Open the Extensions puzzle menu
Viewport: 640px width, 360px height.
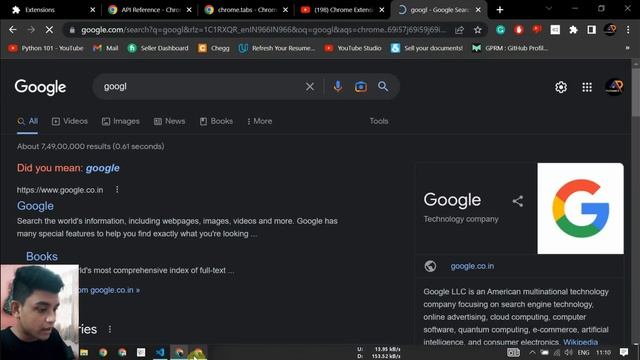pos(573,29)
